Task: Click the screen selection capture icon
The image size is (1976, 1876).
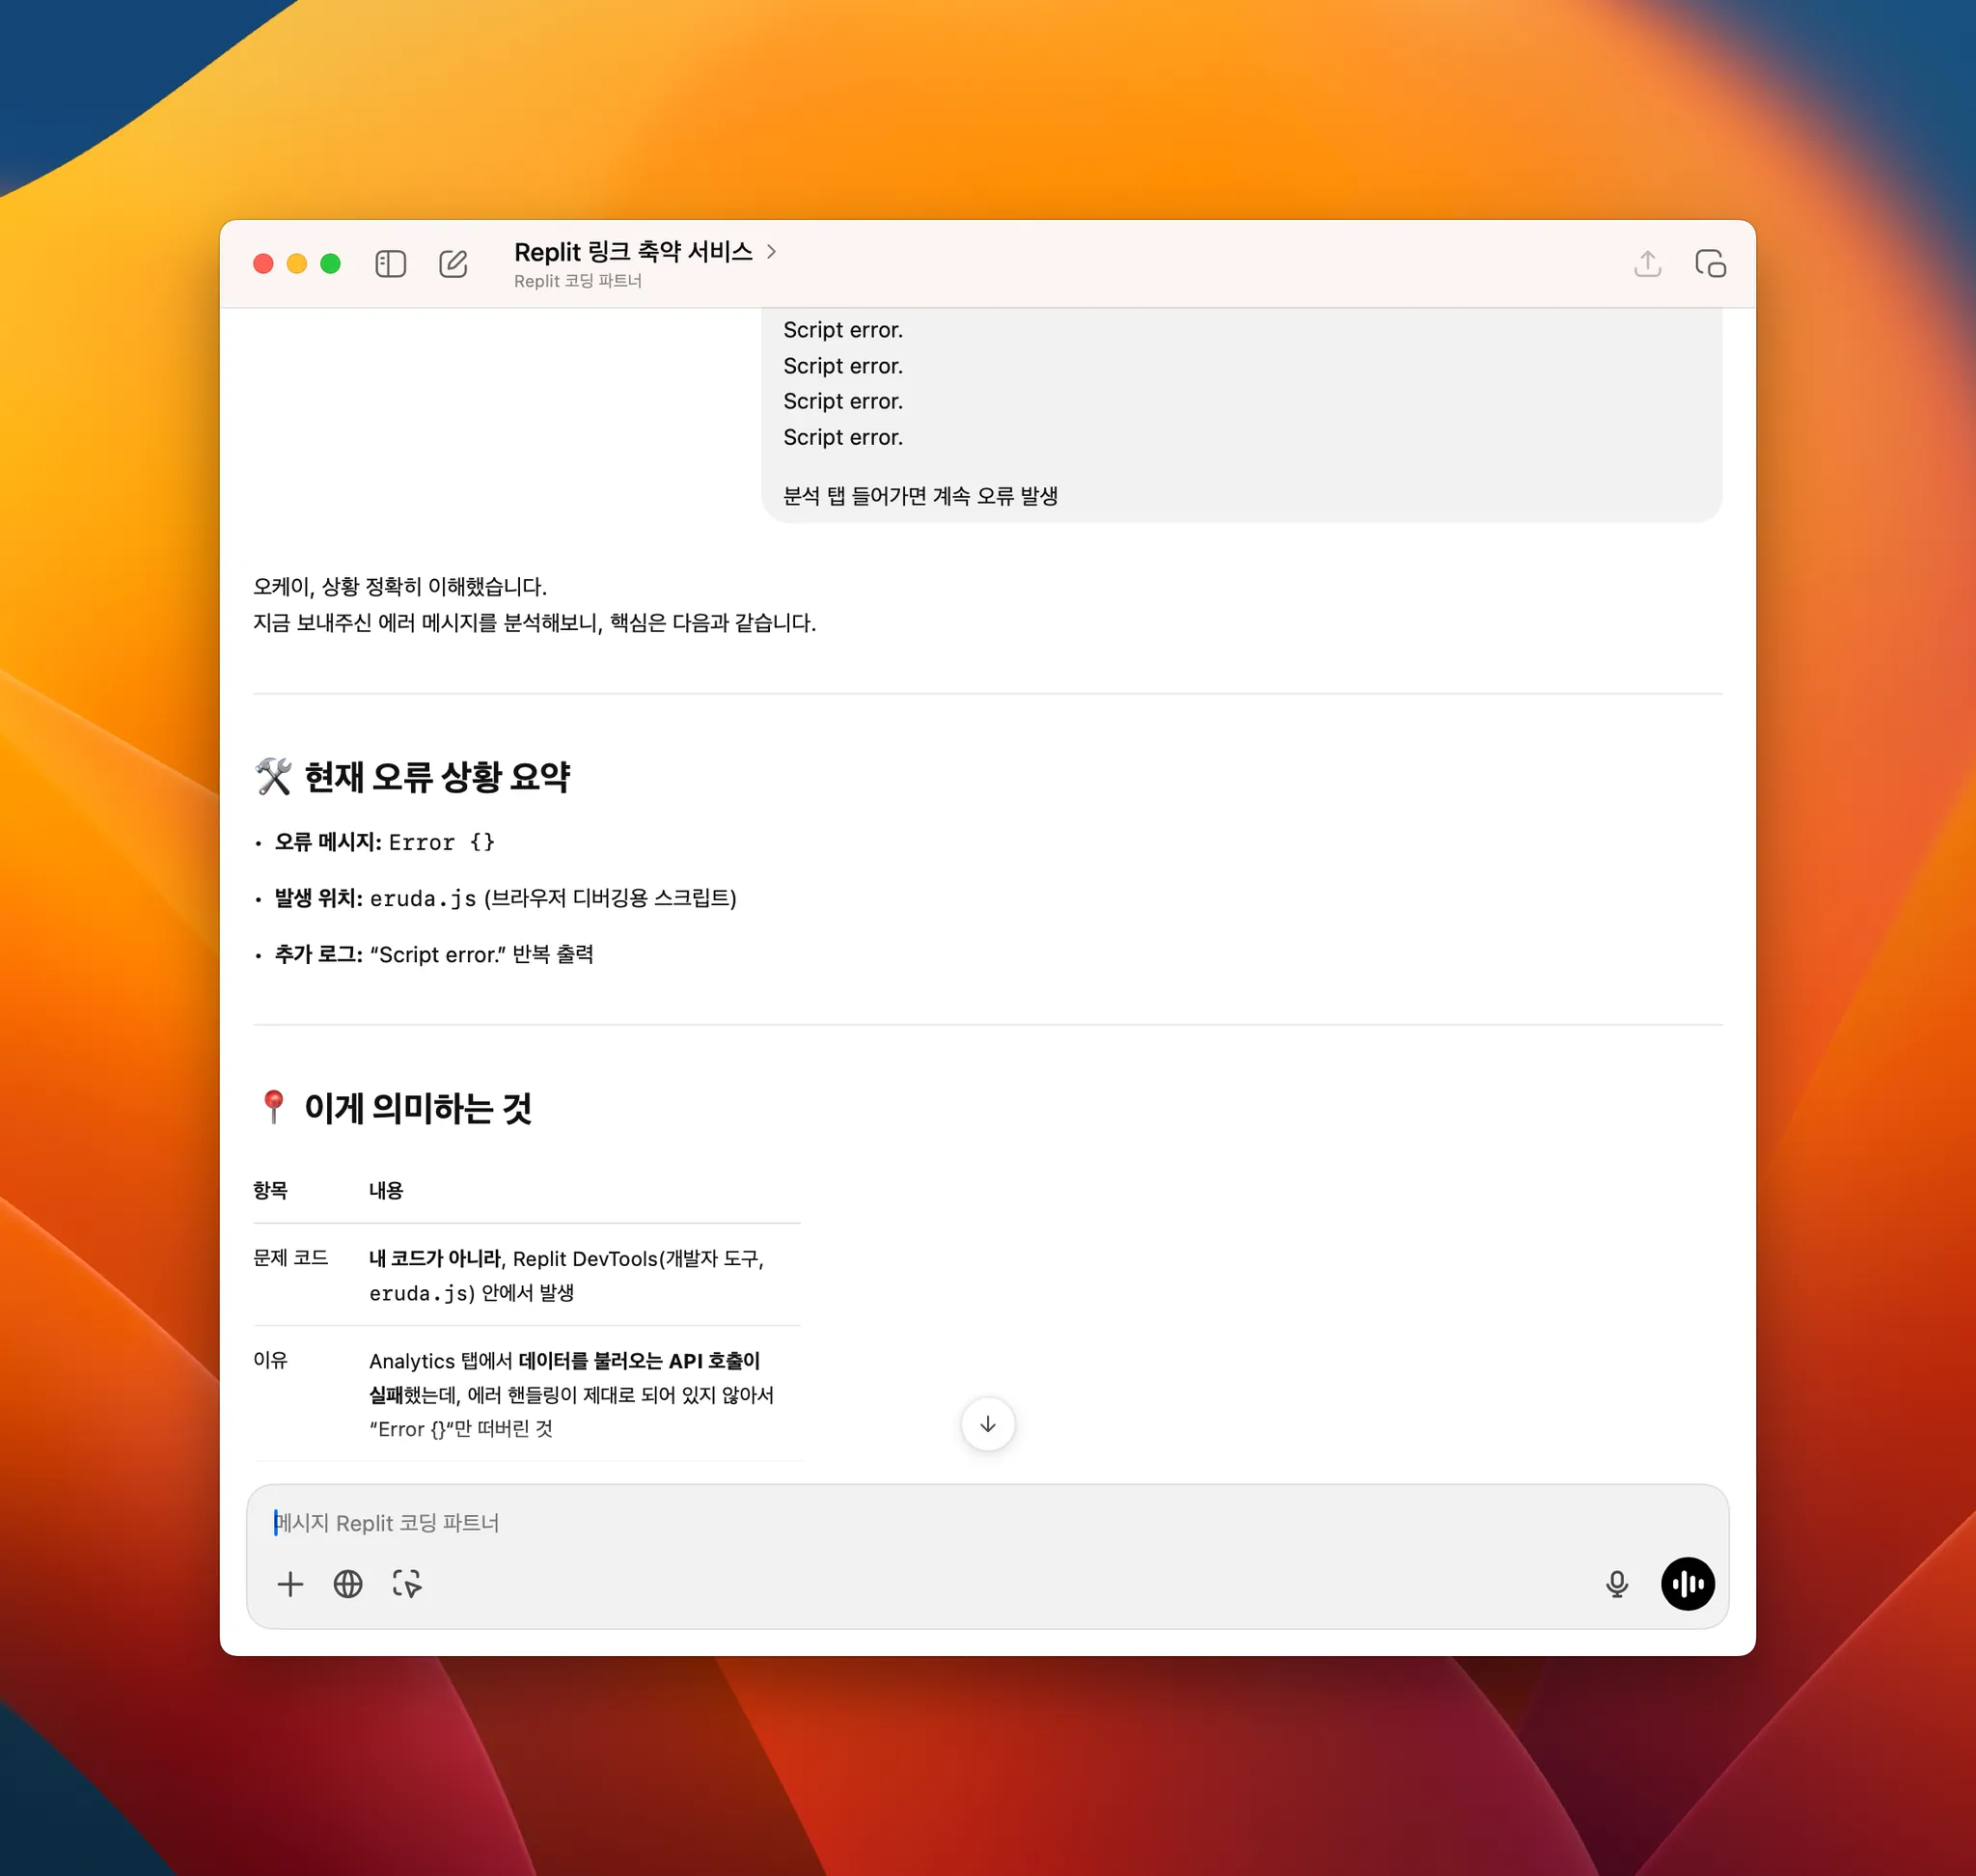Action: pos(407,1584)
